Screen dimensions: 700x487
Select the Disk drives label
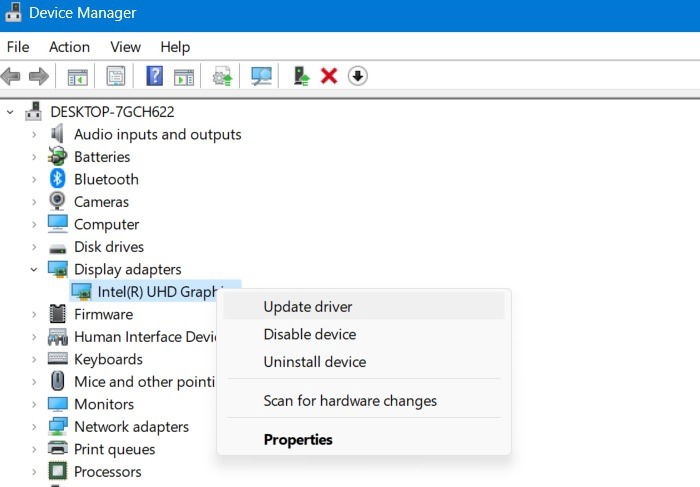(x=109, y=247)
